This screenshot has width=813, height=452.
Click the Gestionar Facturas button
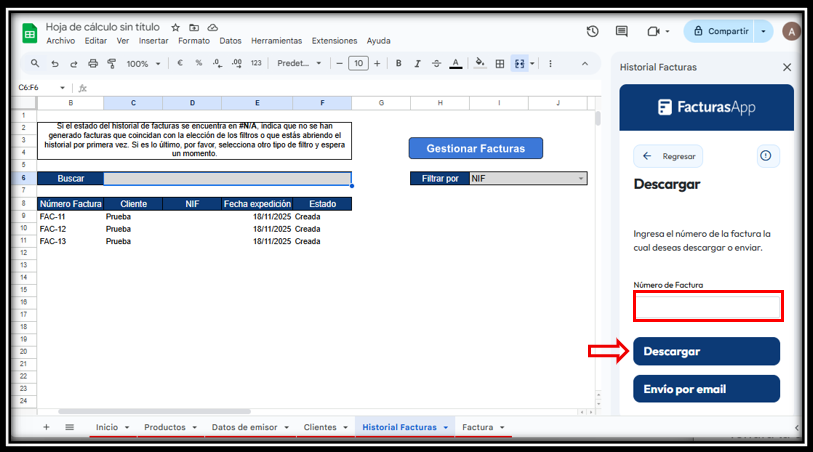coord(475,148)
